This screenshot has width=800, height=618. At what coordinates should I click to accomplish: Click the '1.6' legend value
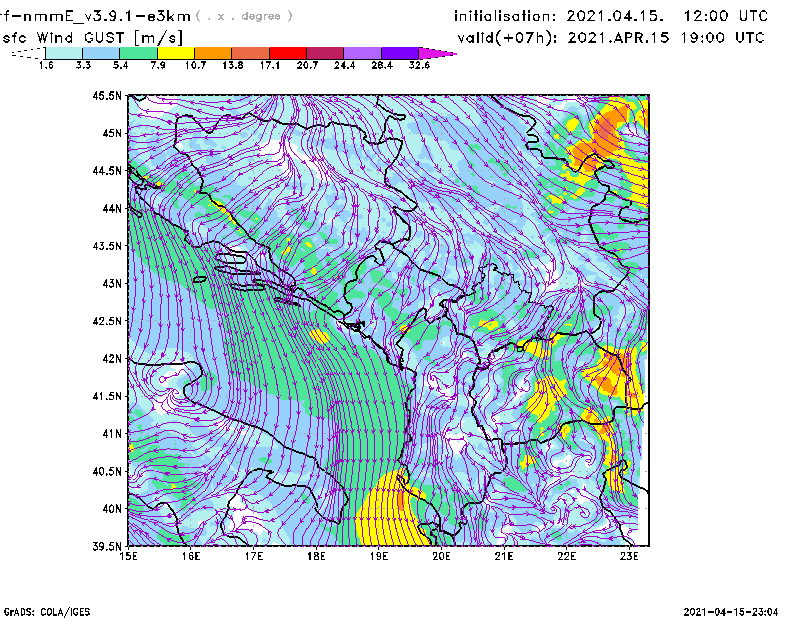(x=46, y=65)
